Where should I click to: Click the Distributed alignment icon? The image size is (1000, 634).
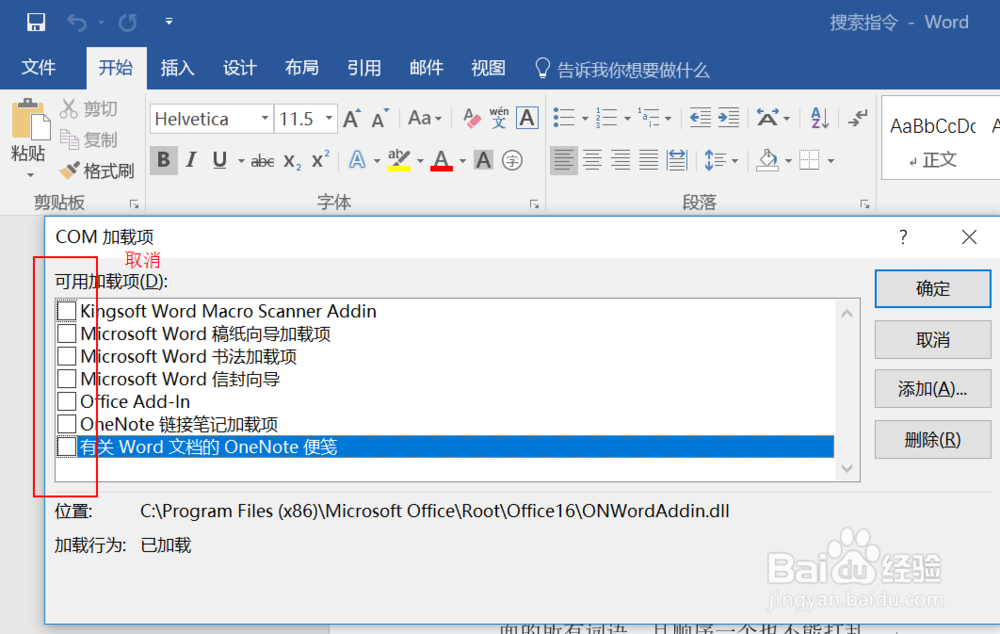pyautogui.click(x=677, y=160)
